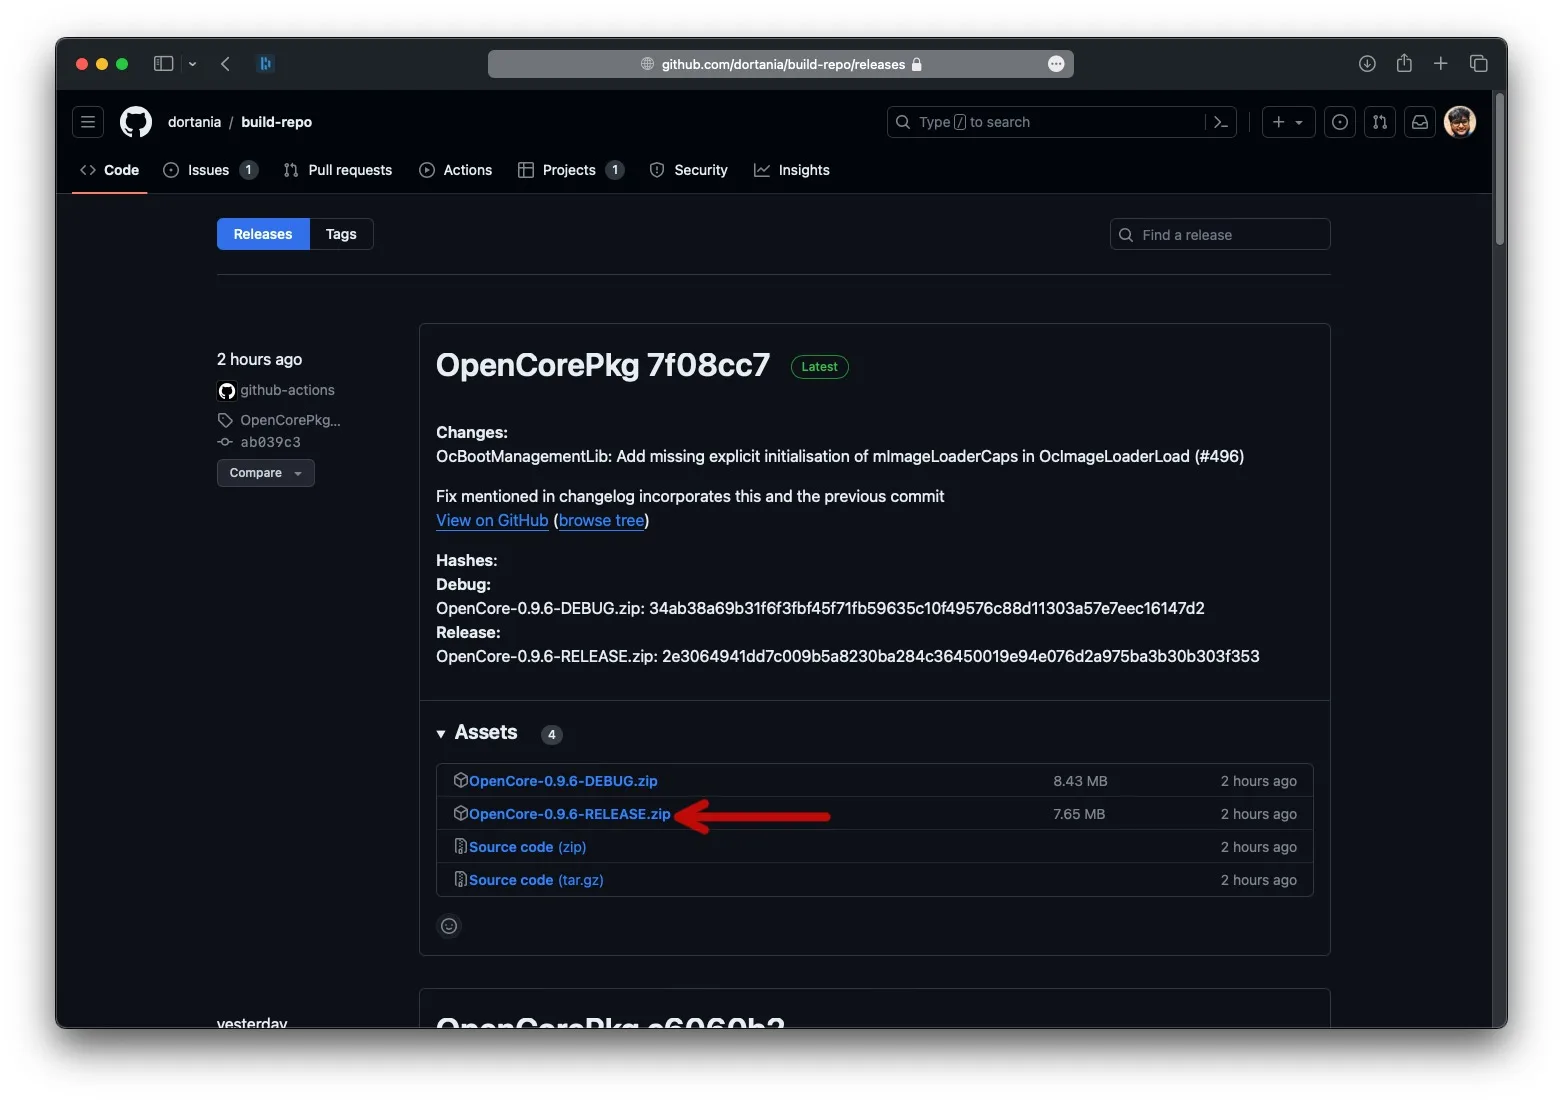Open the issues icon in header
Viewport: 1563px width, 1102px height.
(1340, 122)
